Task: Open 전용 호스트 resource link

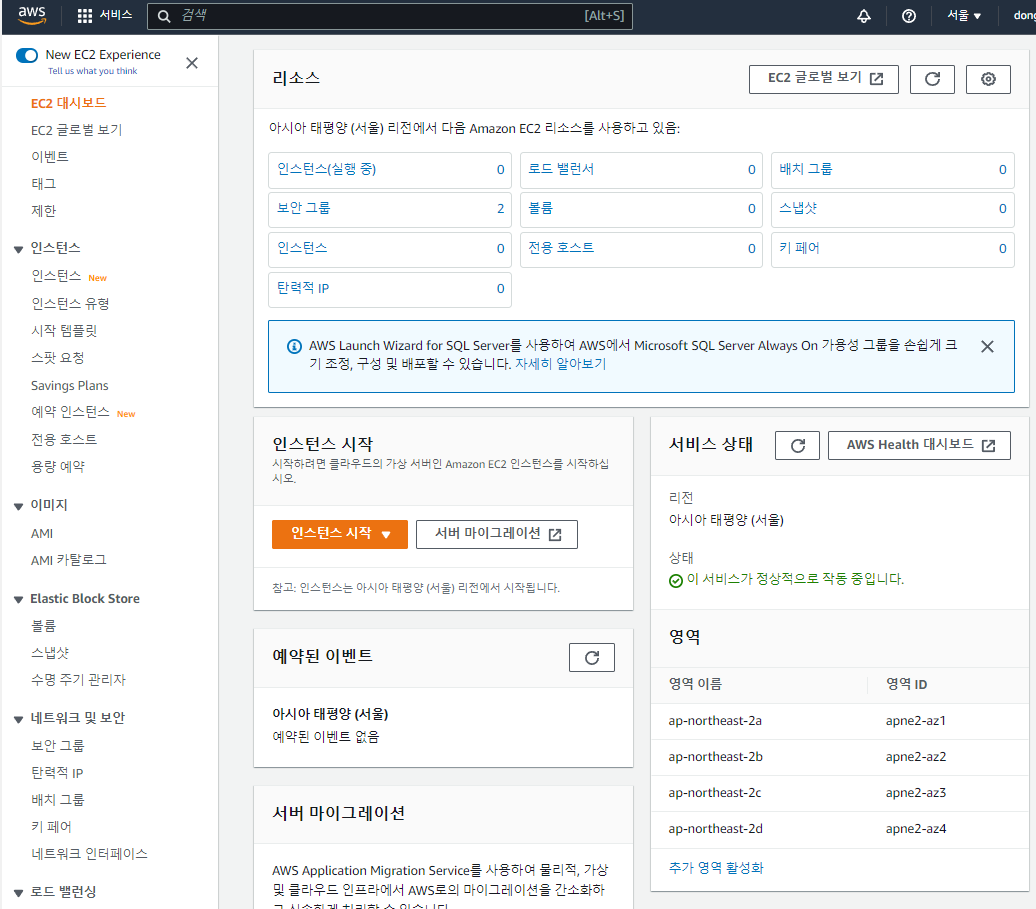Action: point(561,248)
